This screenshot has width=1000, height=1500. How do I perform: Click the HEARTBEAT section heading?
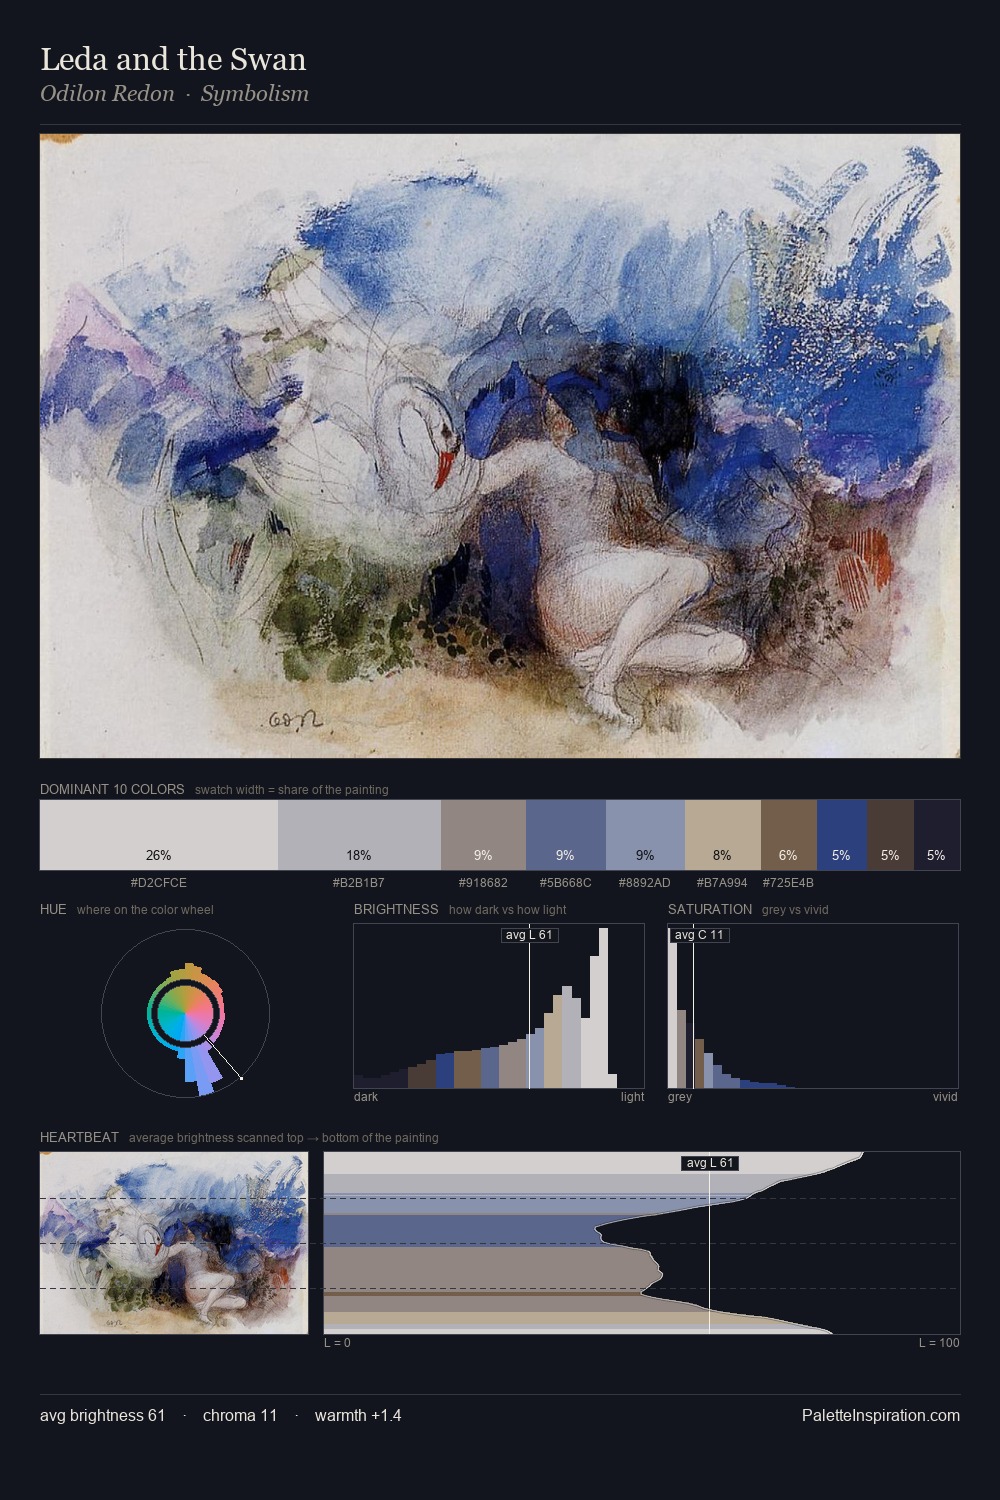(79, 1137)
